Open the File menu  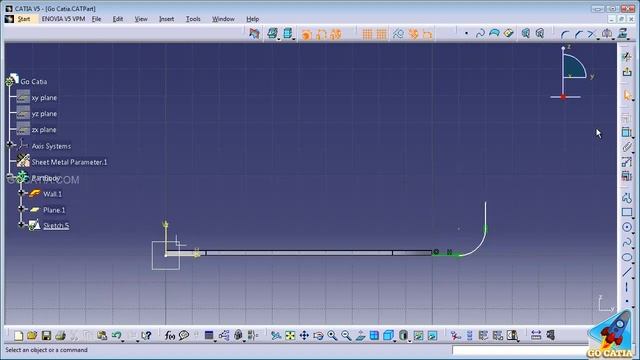point(96,19)
